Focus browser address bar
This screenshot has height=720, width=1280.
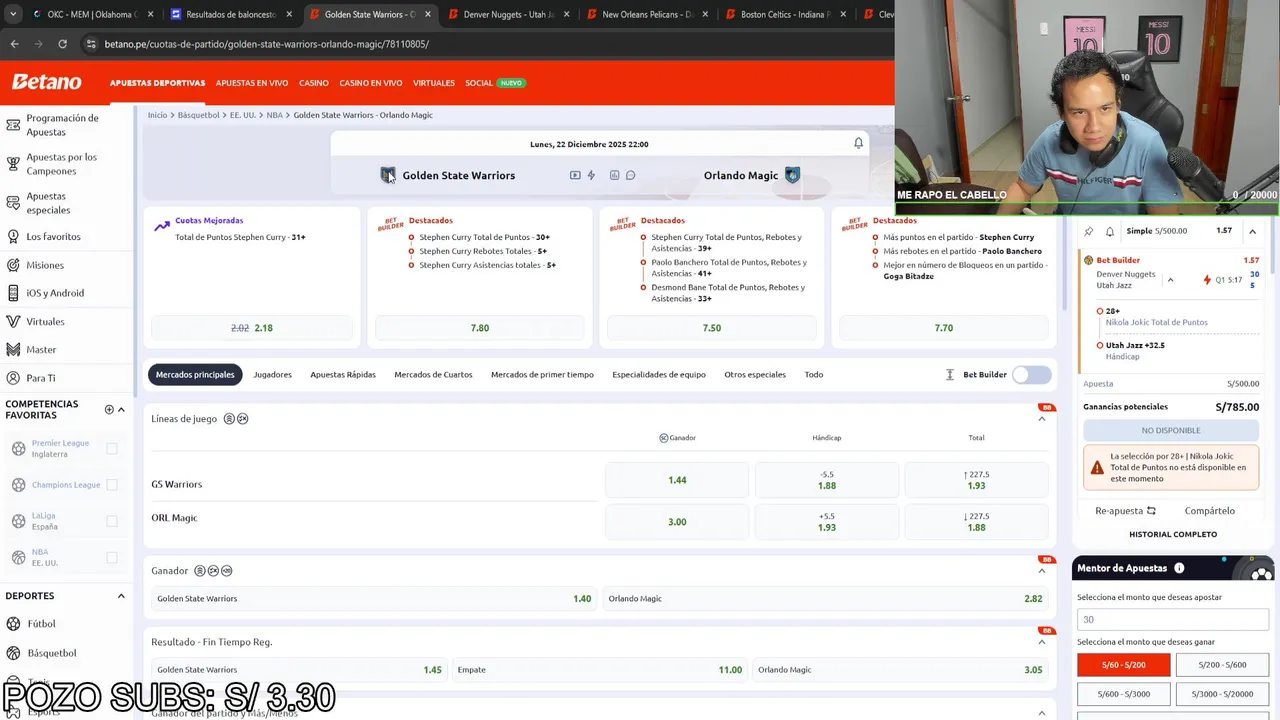[x=480, y=44]
